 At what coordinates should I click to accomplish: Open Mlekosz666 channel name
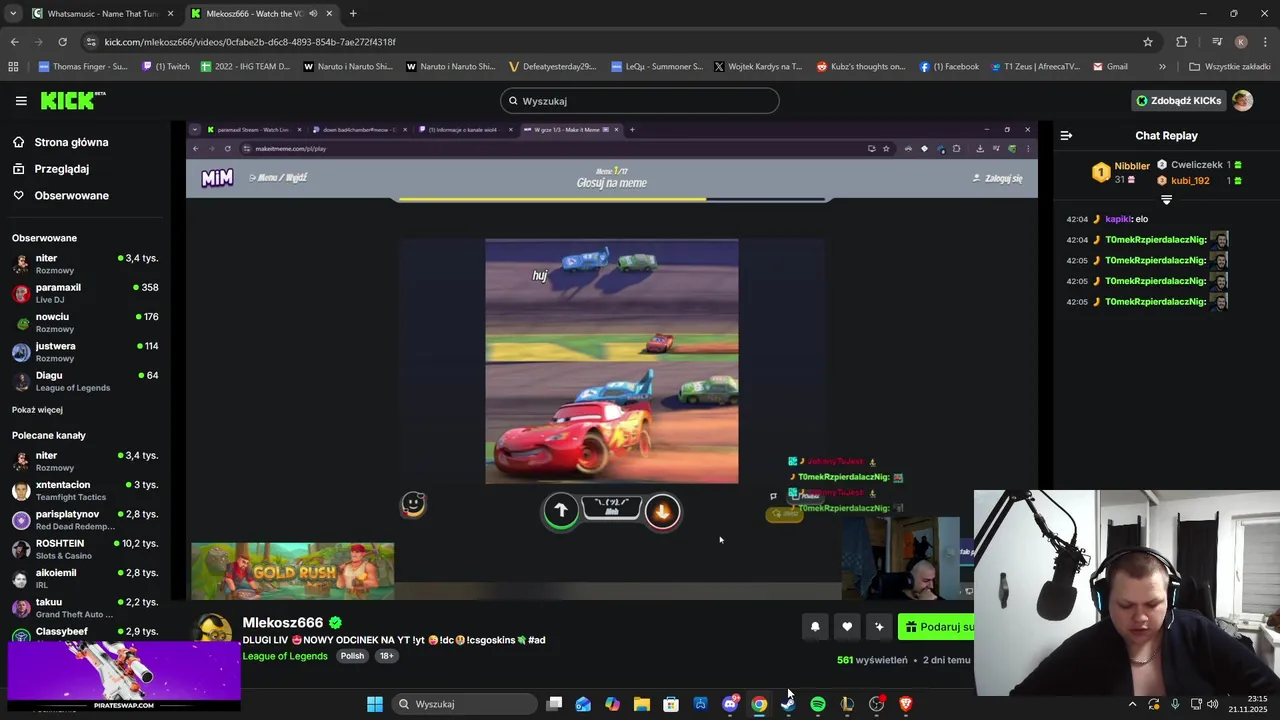(x=283, y=623)
